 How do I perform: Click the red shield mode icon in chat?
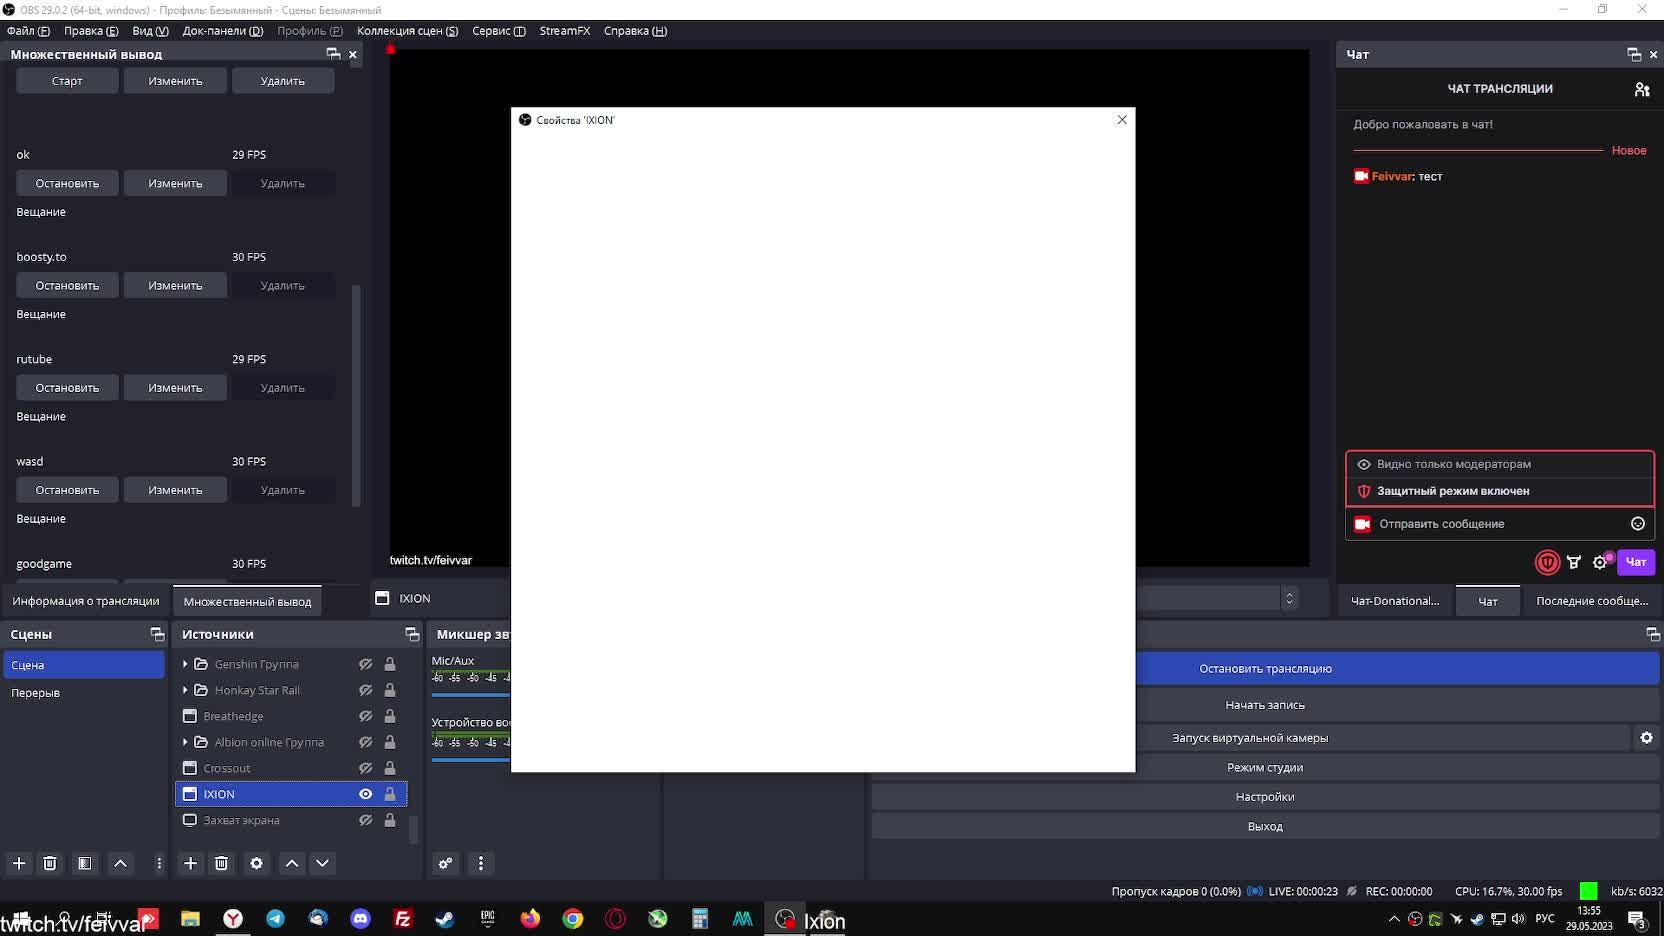[x=1547, y=562]
